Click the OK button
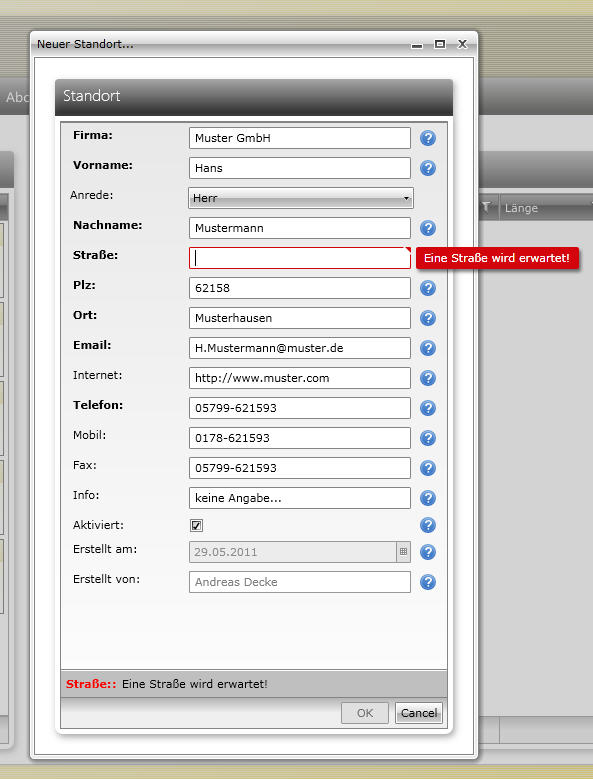The image size is (593, 779). [x=365, y=713]
